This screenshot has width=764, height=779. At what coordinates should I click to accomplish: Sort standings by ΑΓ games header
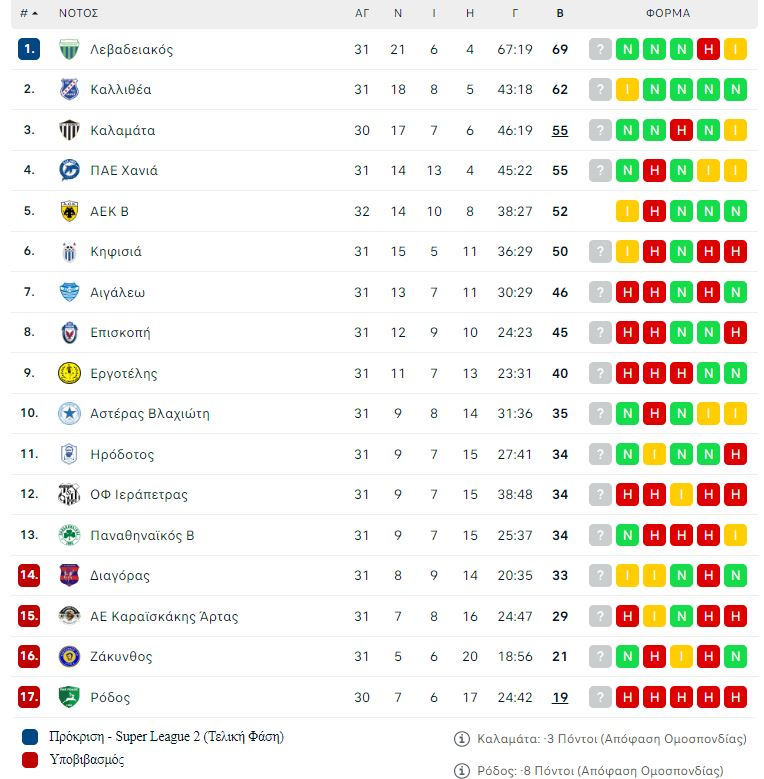(362, 13)
